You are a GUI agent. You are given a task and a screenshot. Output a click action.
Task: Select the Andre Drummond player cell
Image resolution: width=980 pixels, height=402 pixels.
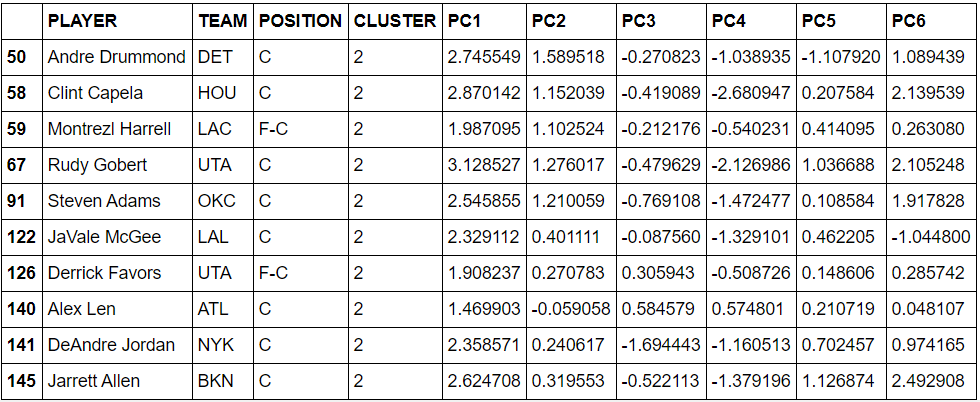coord(118,57)
